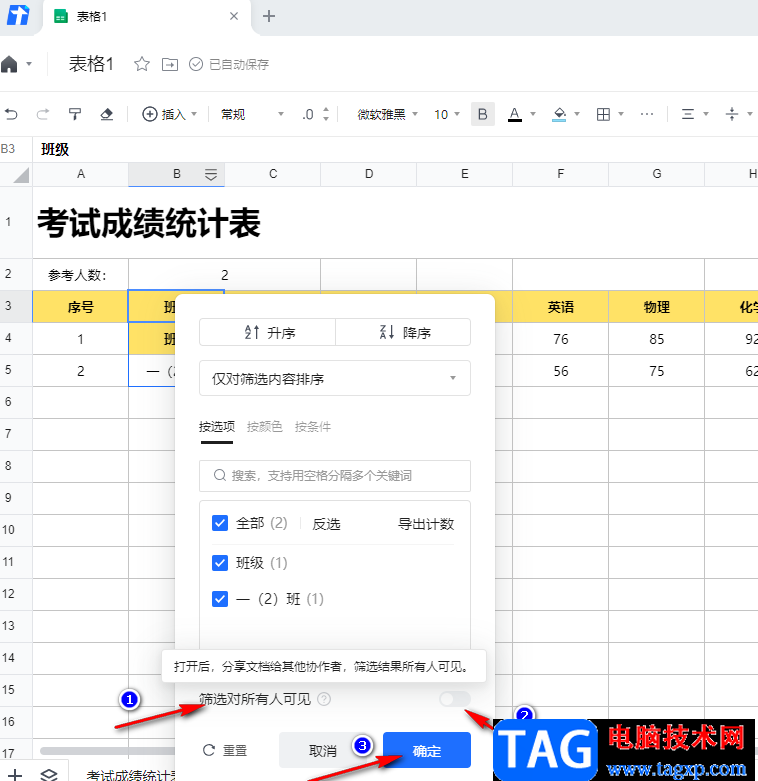This screenshot has width=758, height=781.
Task: Open the 常规 number format dropdown
Action: [x=252, y=115]
